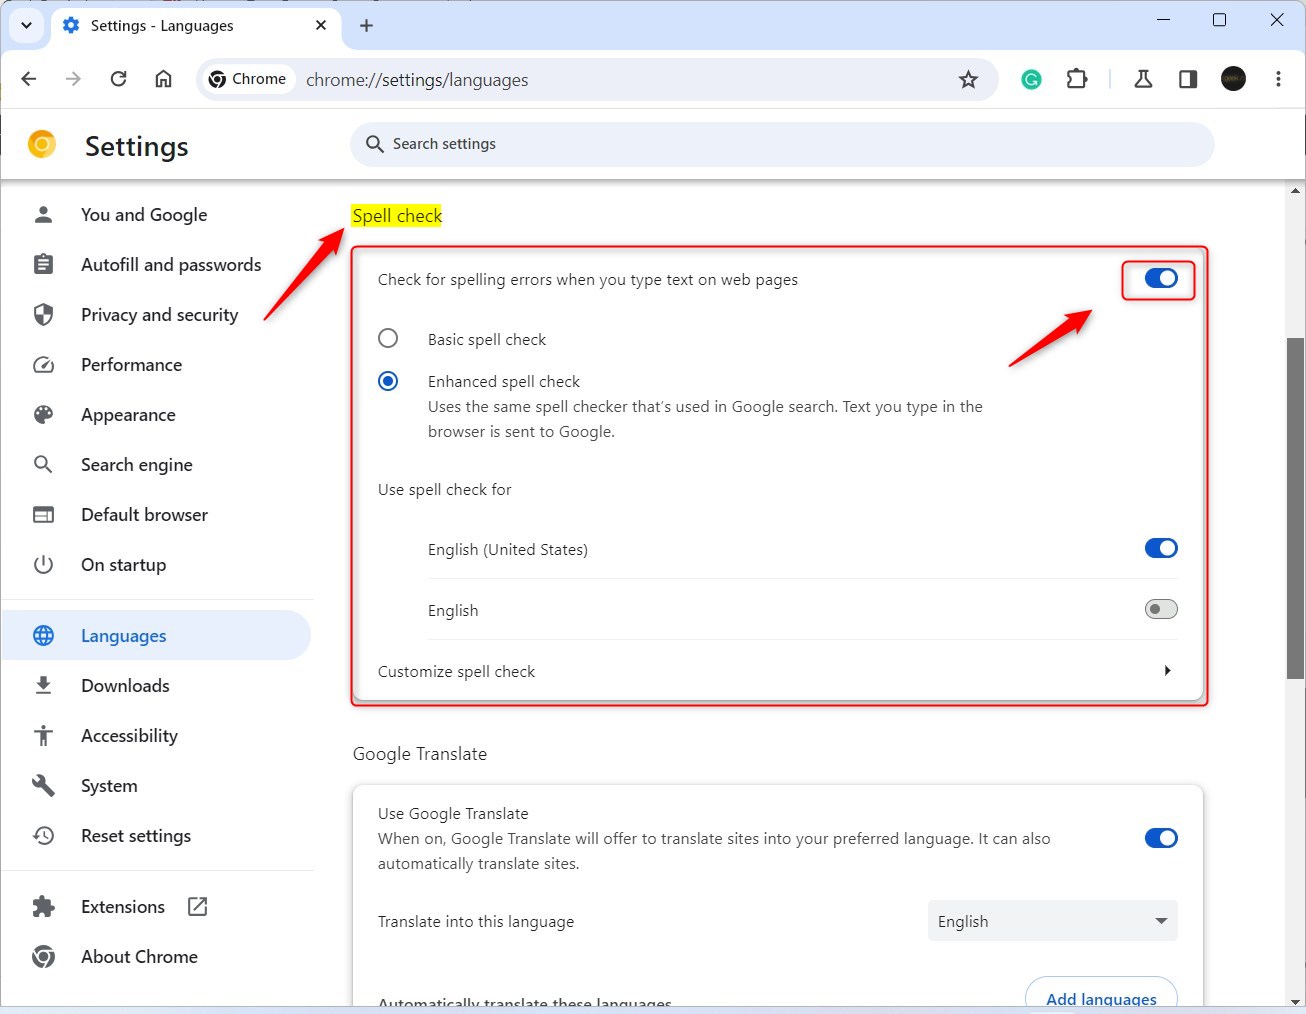Open the Privacy and security shield icon
The width and height of the screenshot is (1306, 1014).
coord(44,314)
